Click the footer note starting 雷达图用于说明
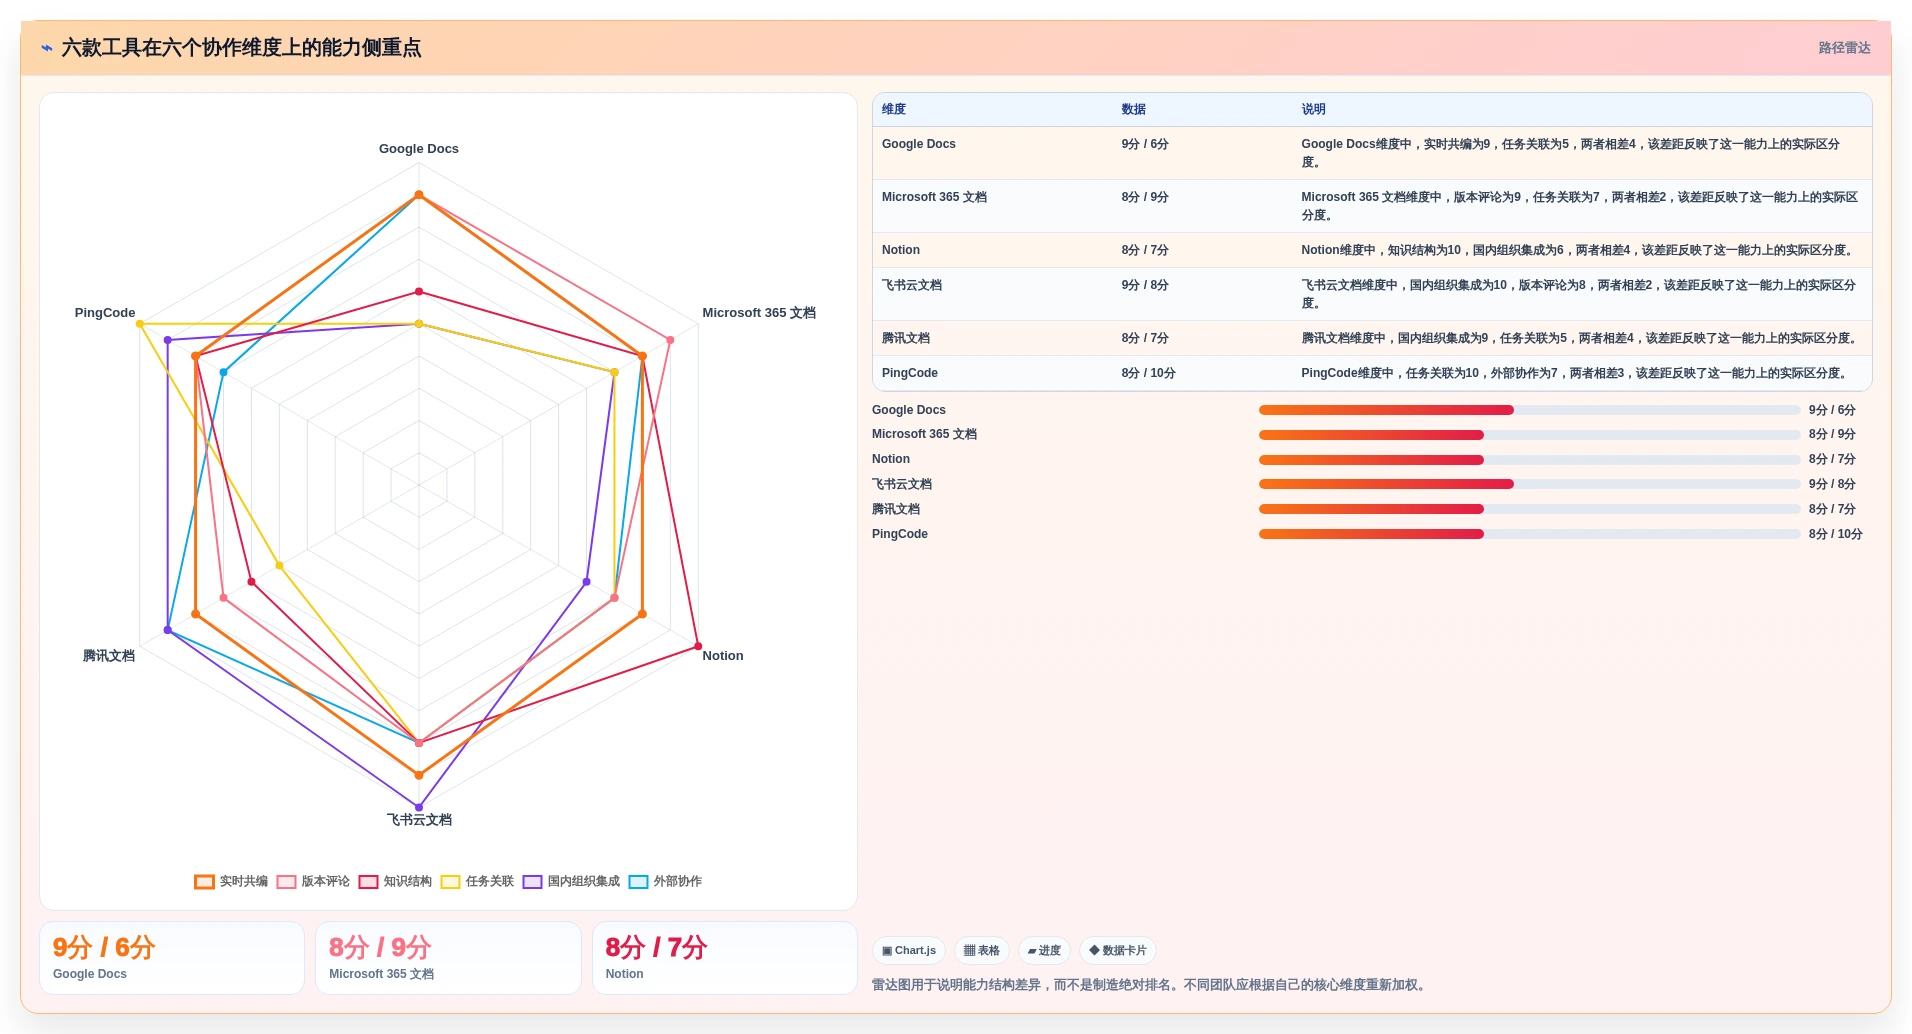This screenshot has height=1034, width=1912. (x=1150, y=985)
